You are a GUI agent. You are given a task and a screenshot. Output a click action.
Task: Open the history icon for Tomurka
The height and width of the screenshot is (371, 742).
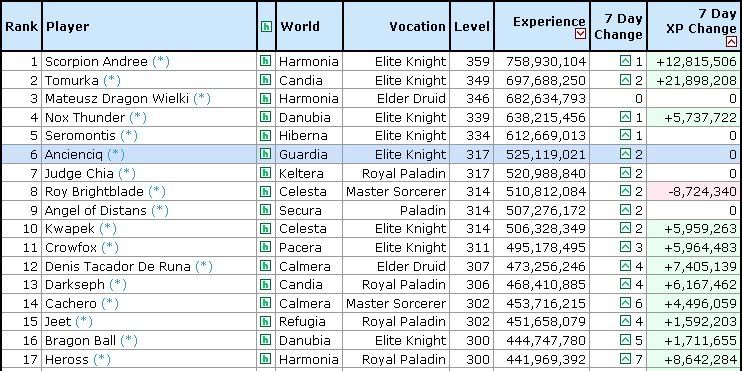click(266, 80)
